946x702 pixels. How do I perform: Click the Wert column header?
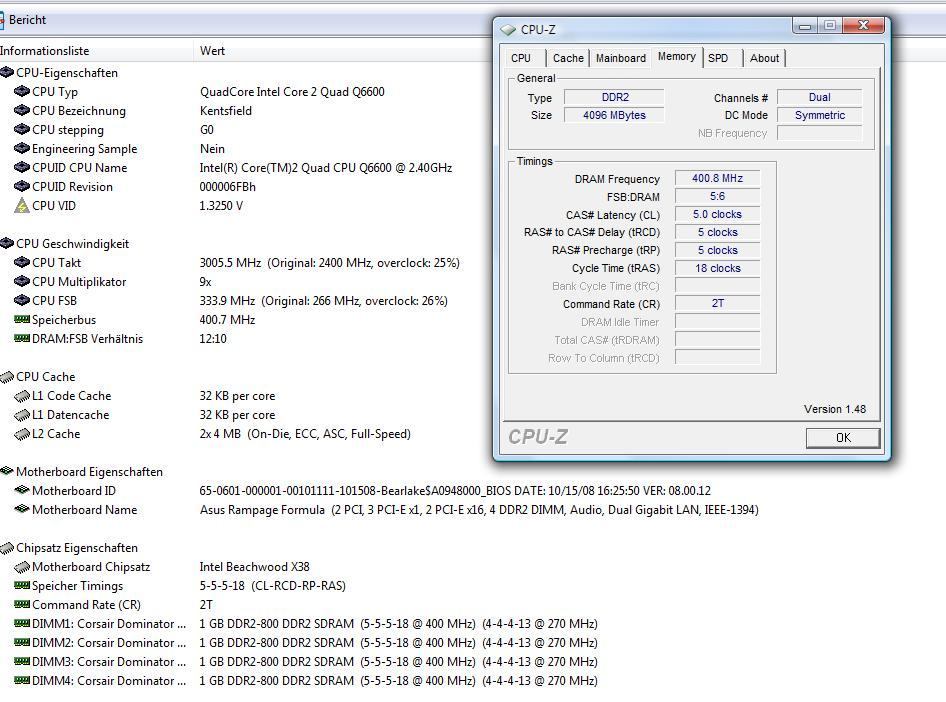(212, 51)
